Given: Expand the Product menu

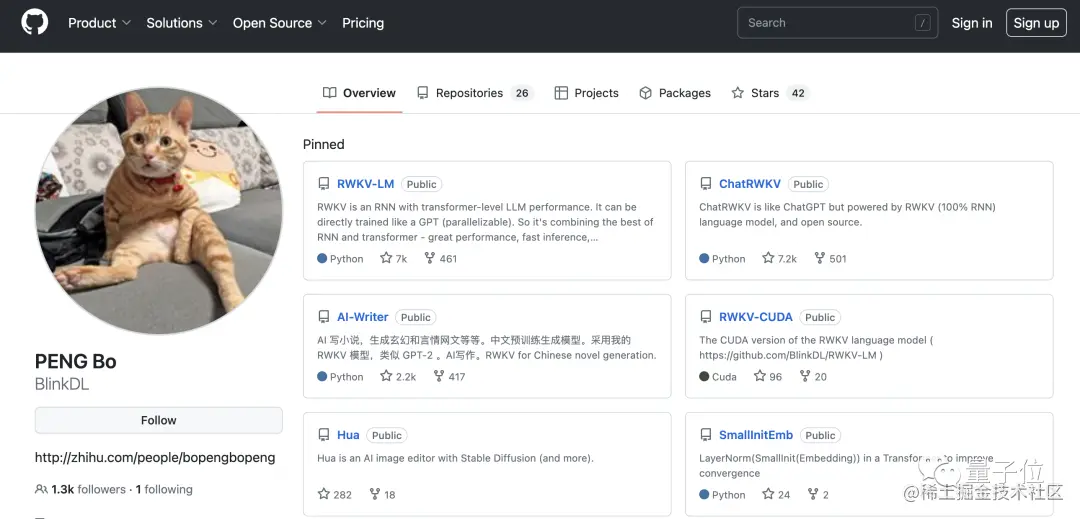Looking at the screenshot, I should [x=99, y=23].
